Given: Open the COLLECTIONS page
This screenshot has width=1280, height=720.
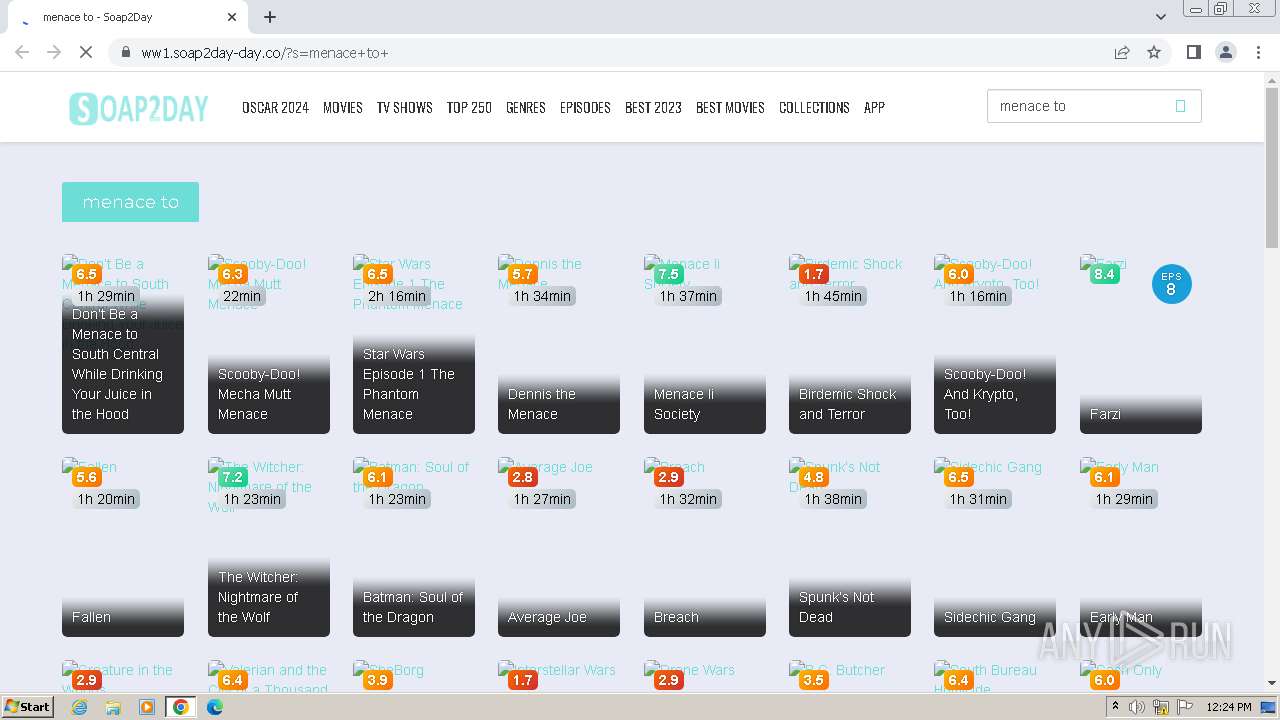Looking at the screenshot, I should pos(814,107).
